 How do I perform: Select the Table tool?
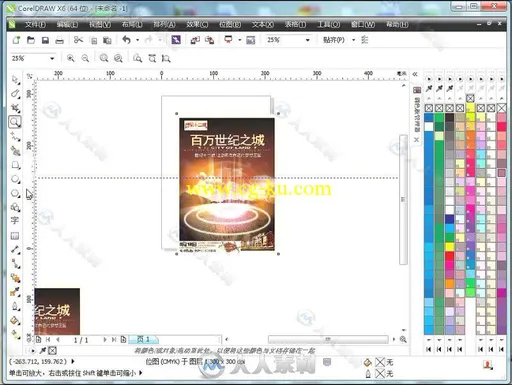coord(15,236)
